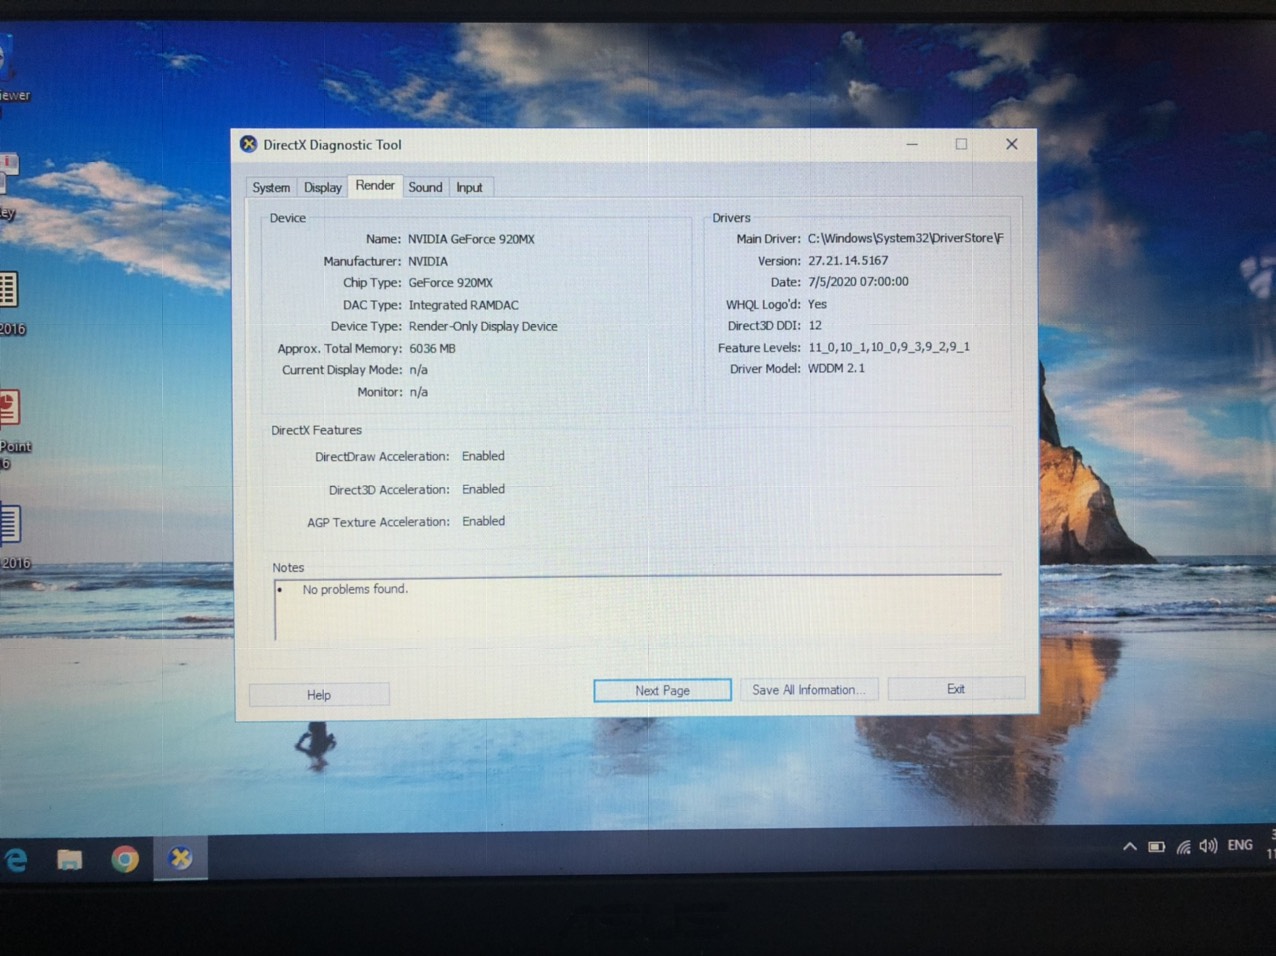Click the Help button
Screen dimensions: 1276x956
[319, 695]
